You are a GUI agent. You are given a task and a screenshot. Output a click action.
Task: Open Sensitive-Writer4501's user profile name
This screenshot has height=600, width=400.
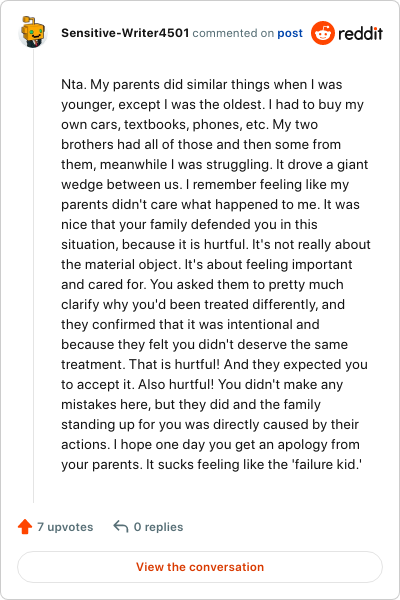click(x=125, y=33)
